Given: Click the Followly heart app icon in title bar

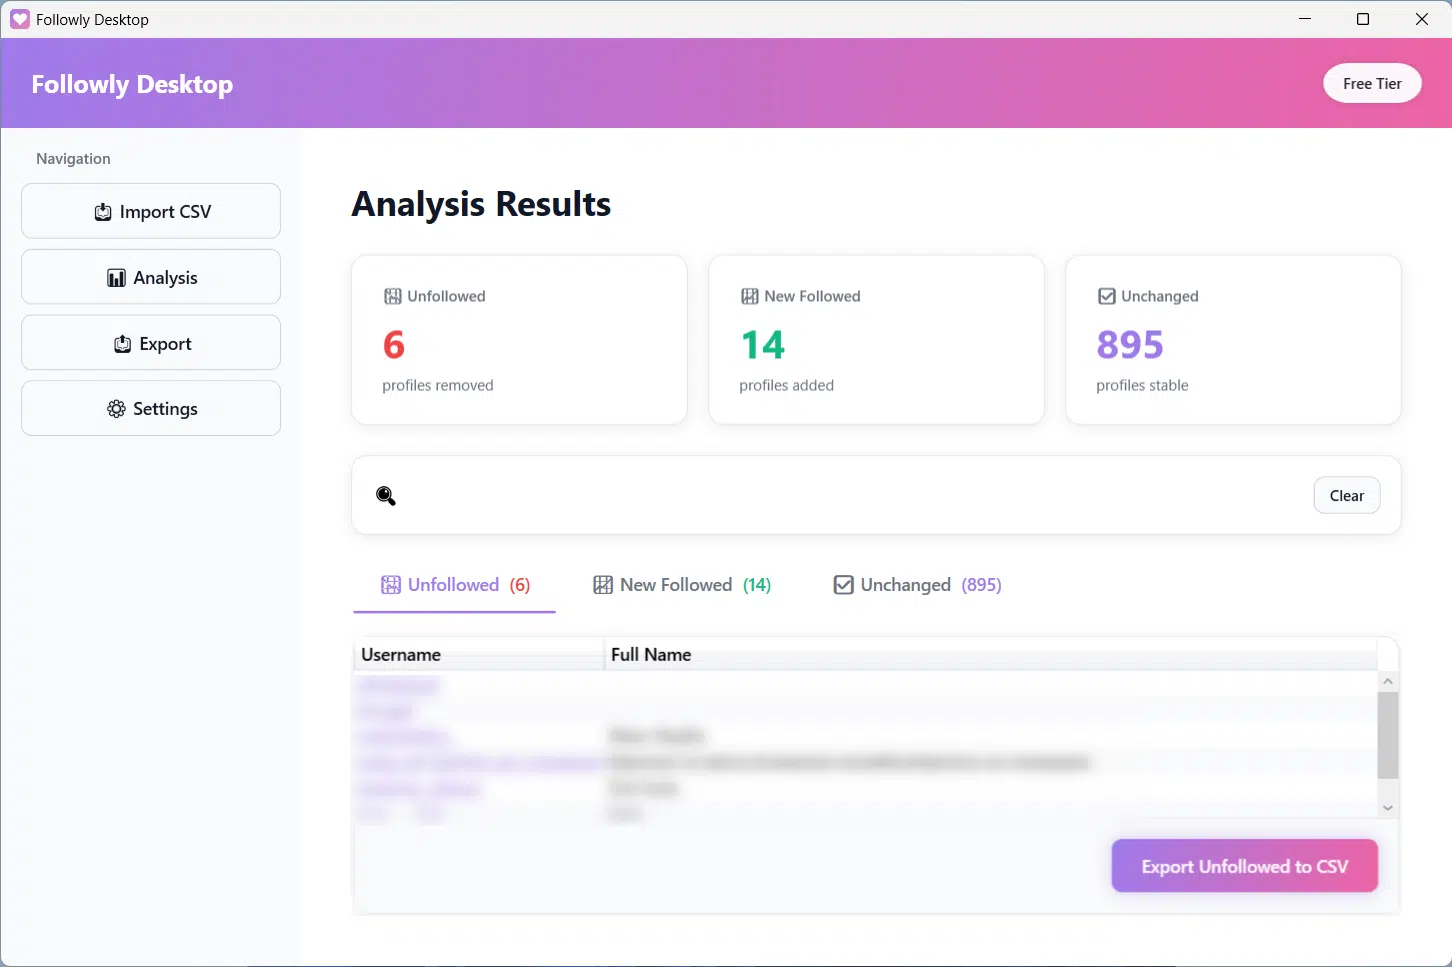Looking at the screenshot, I should click(20, 19).
